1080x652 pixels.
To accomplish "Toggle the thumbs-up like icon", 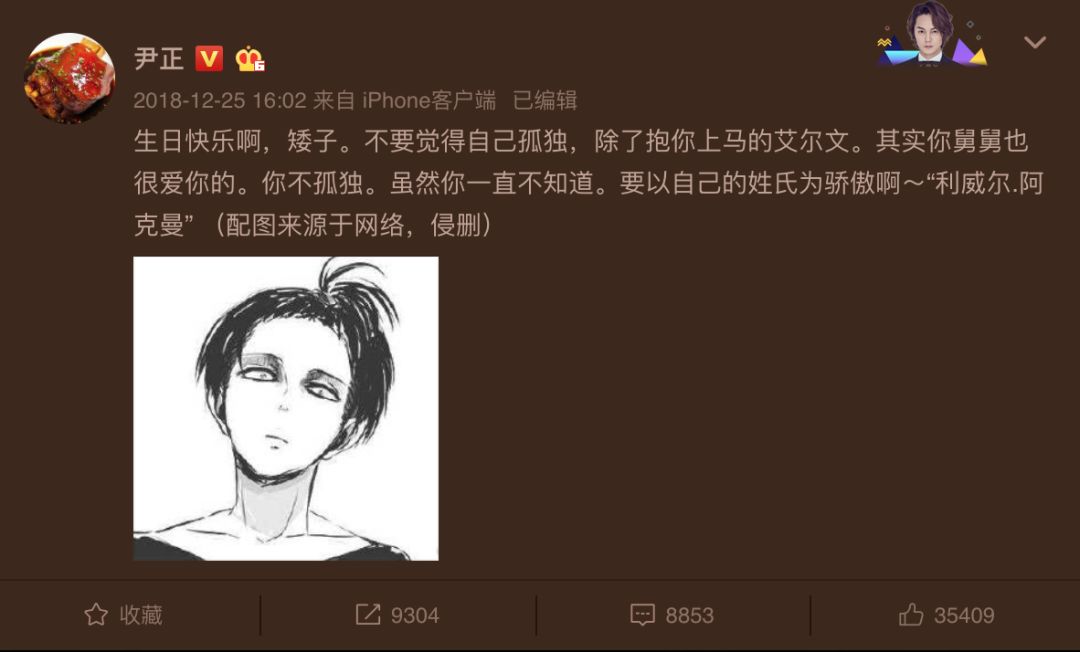I will point(911,614).
